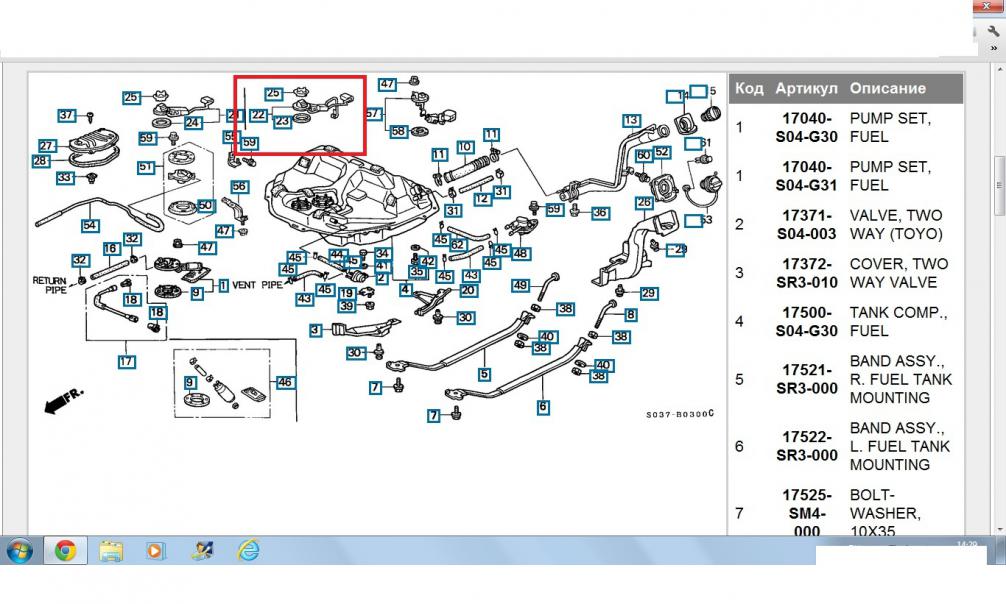
Task: Choose part callout 20 in the diagram
Action: click(x=468, y=290)
